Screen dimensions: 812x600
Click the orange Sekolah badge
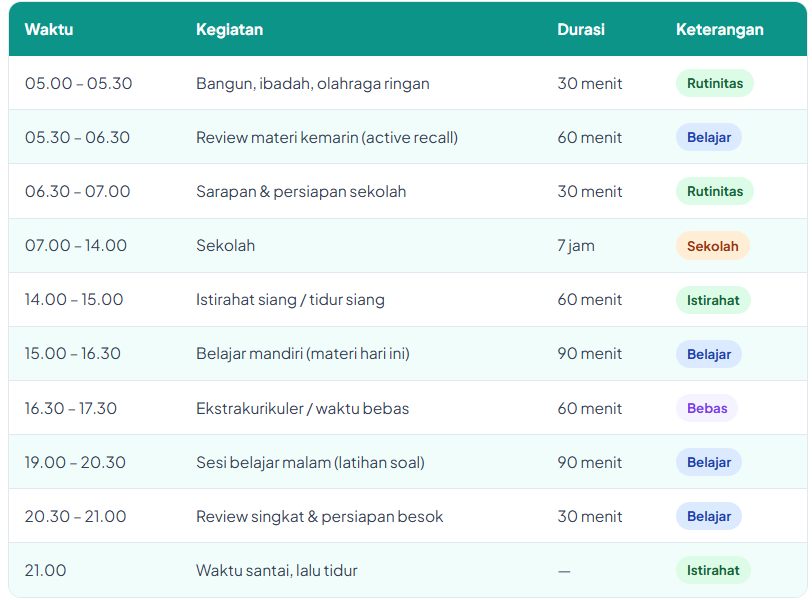(712, 245)
